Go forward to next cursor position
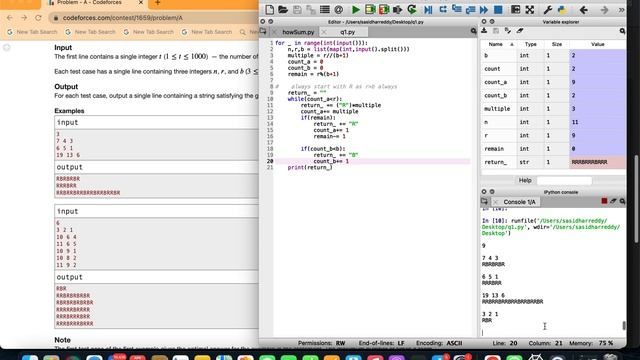The image size is (640, 360). tap(605, 9)
